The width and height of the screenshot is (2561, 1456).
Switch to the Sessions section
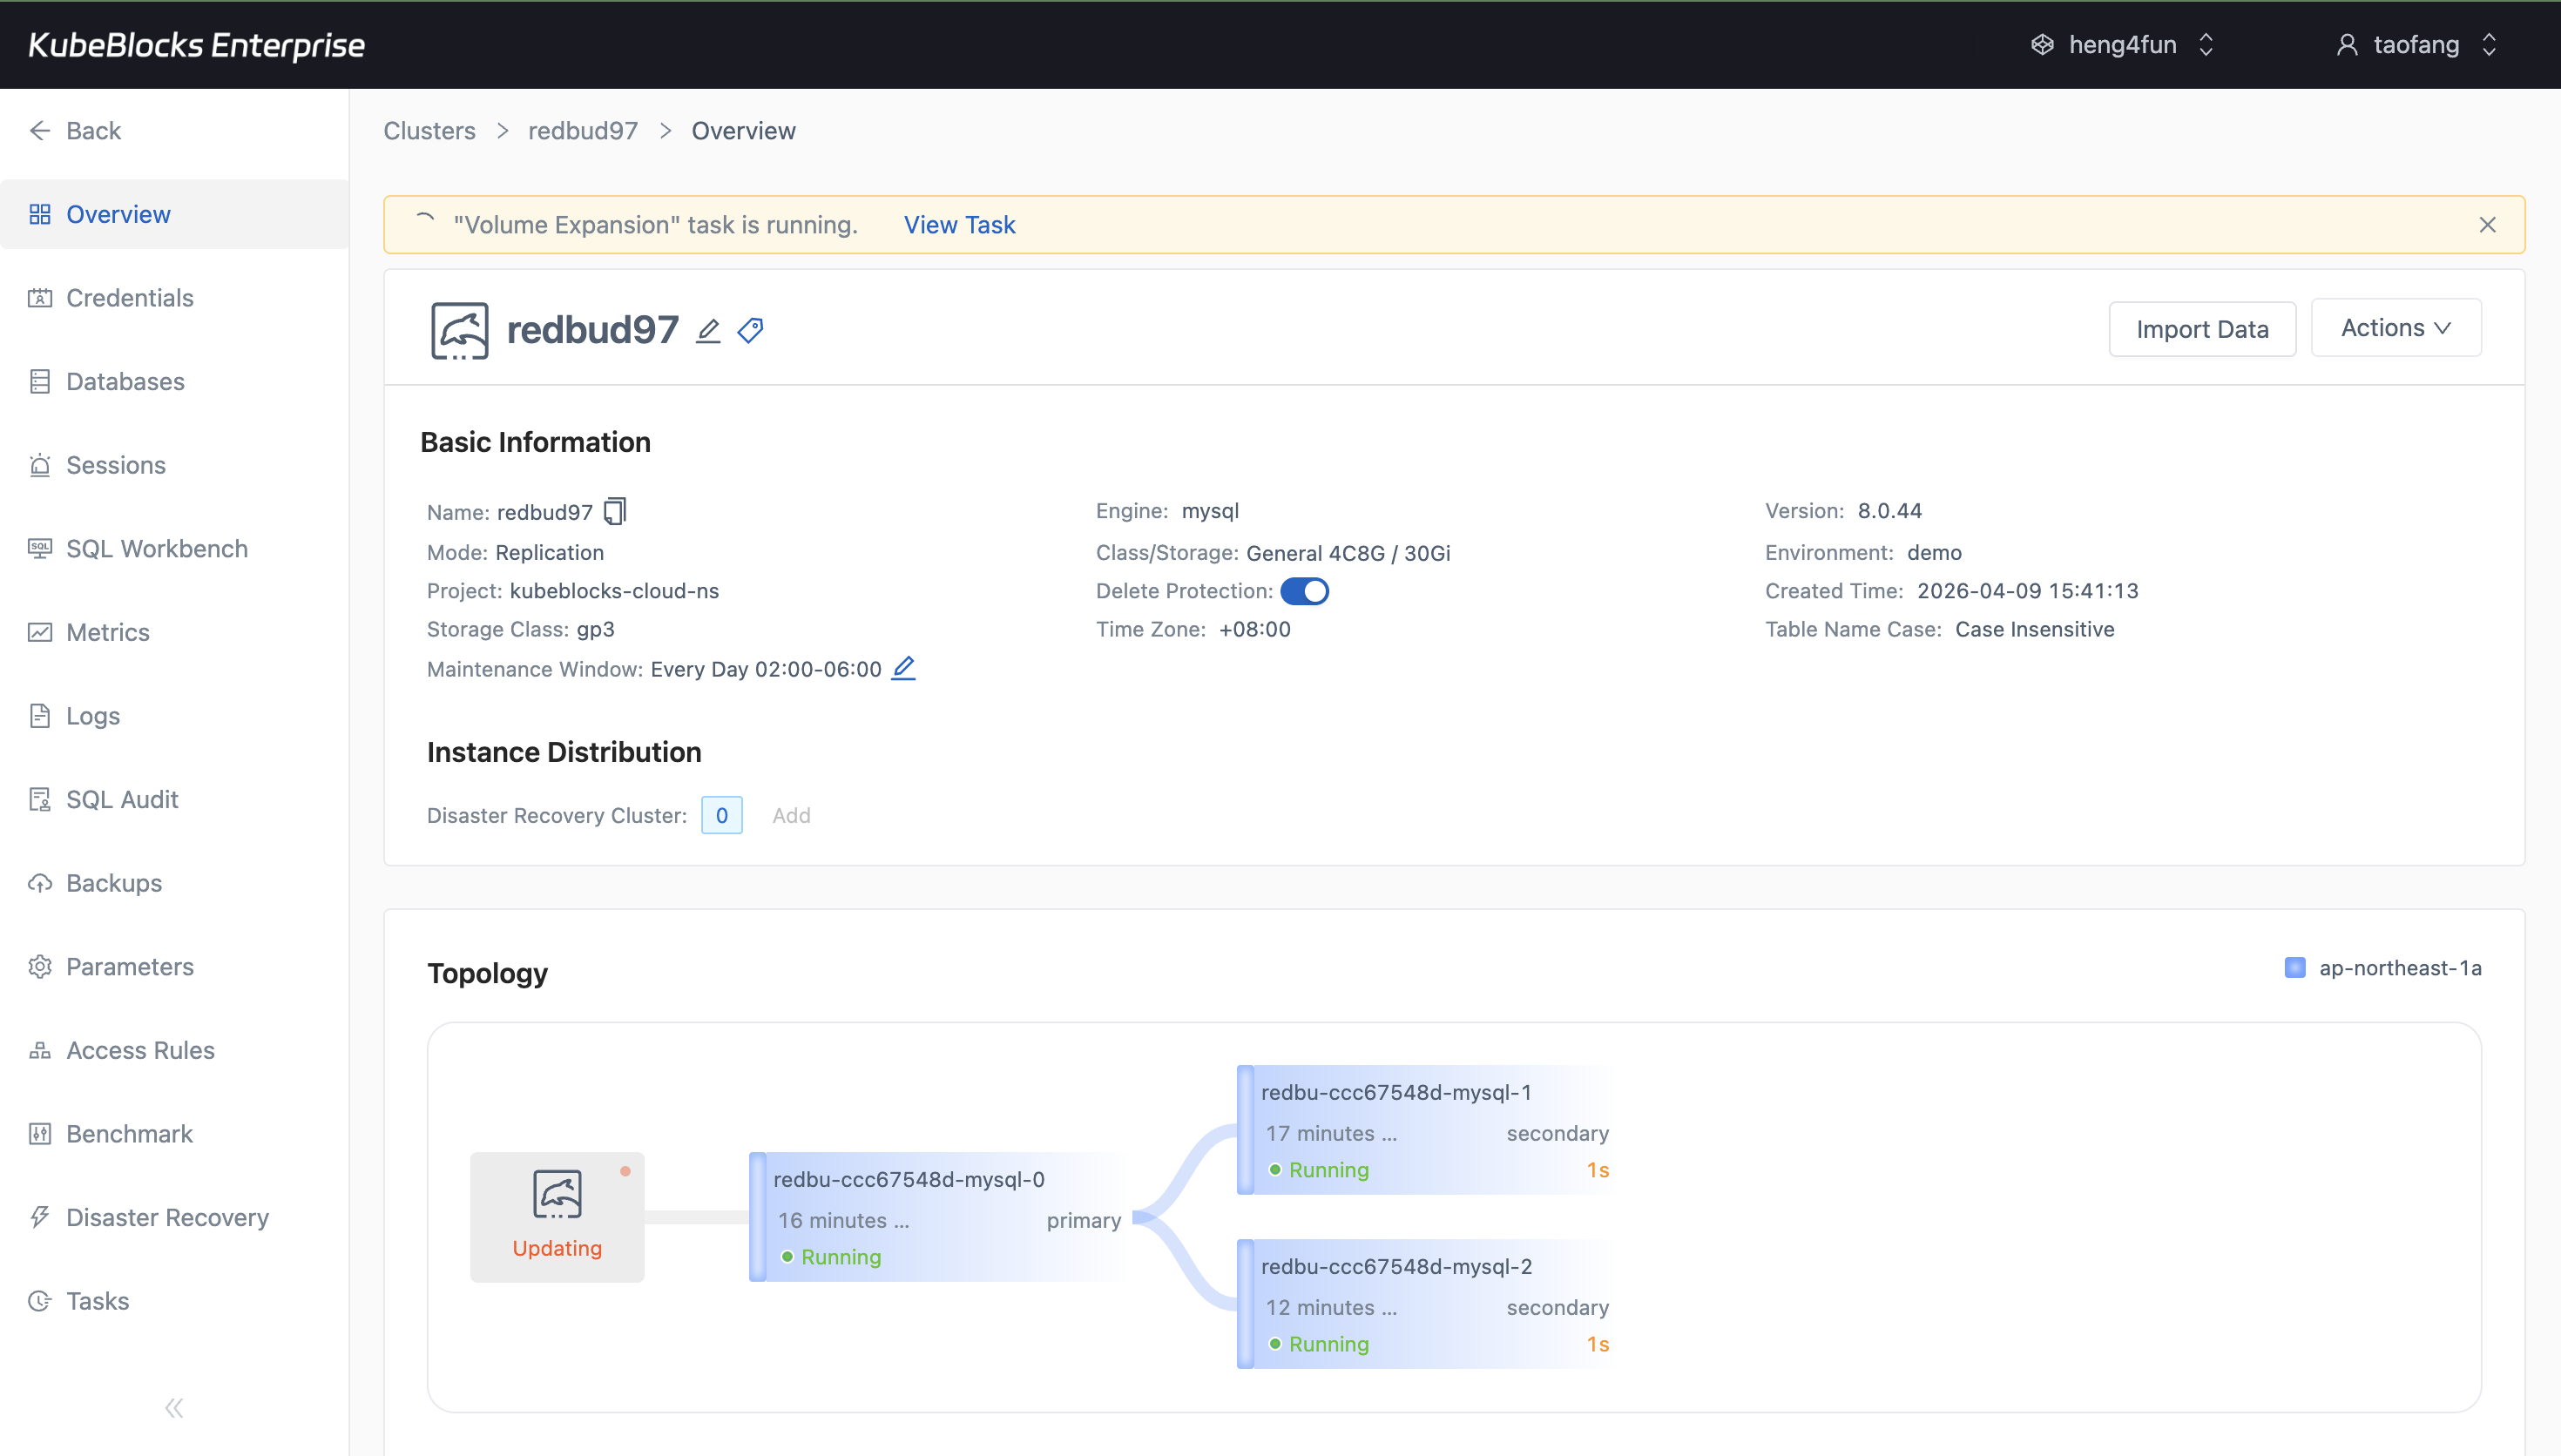coord(116,464)
